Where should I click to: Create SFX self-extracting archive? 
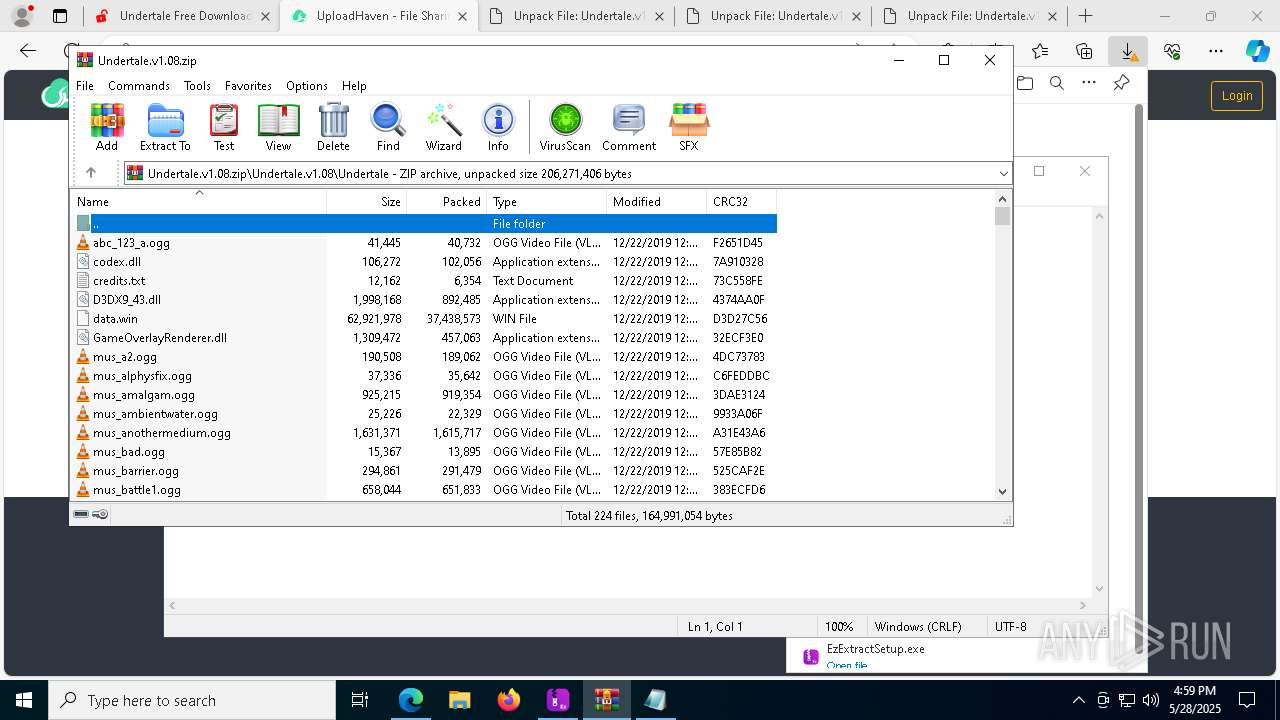tap(689, 127)
